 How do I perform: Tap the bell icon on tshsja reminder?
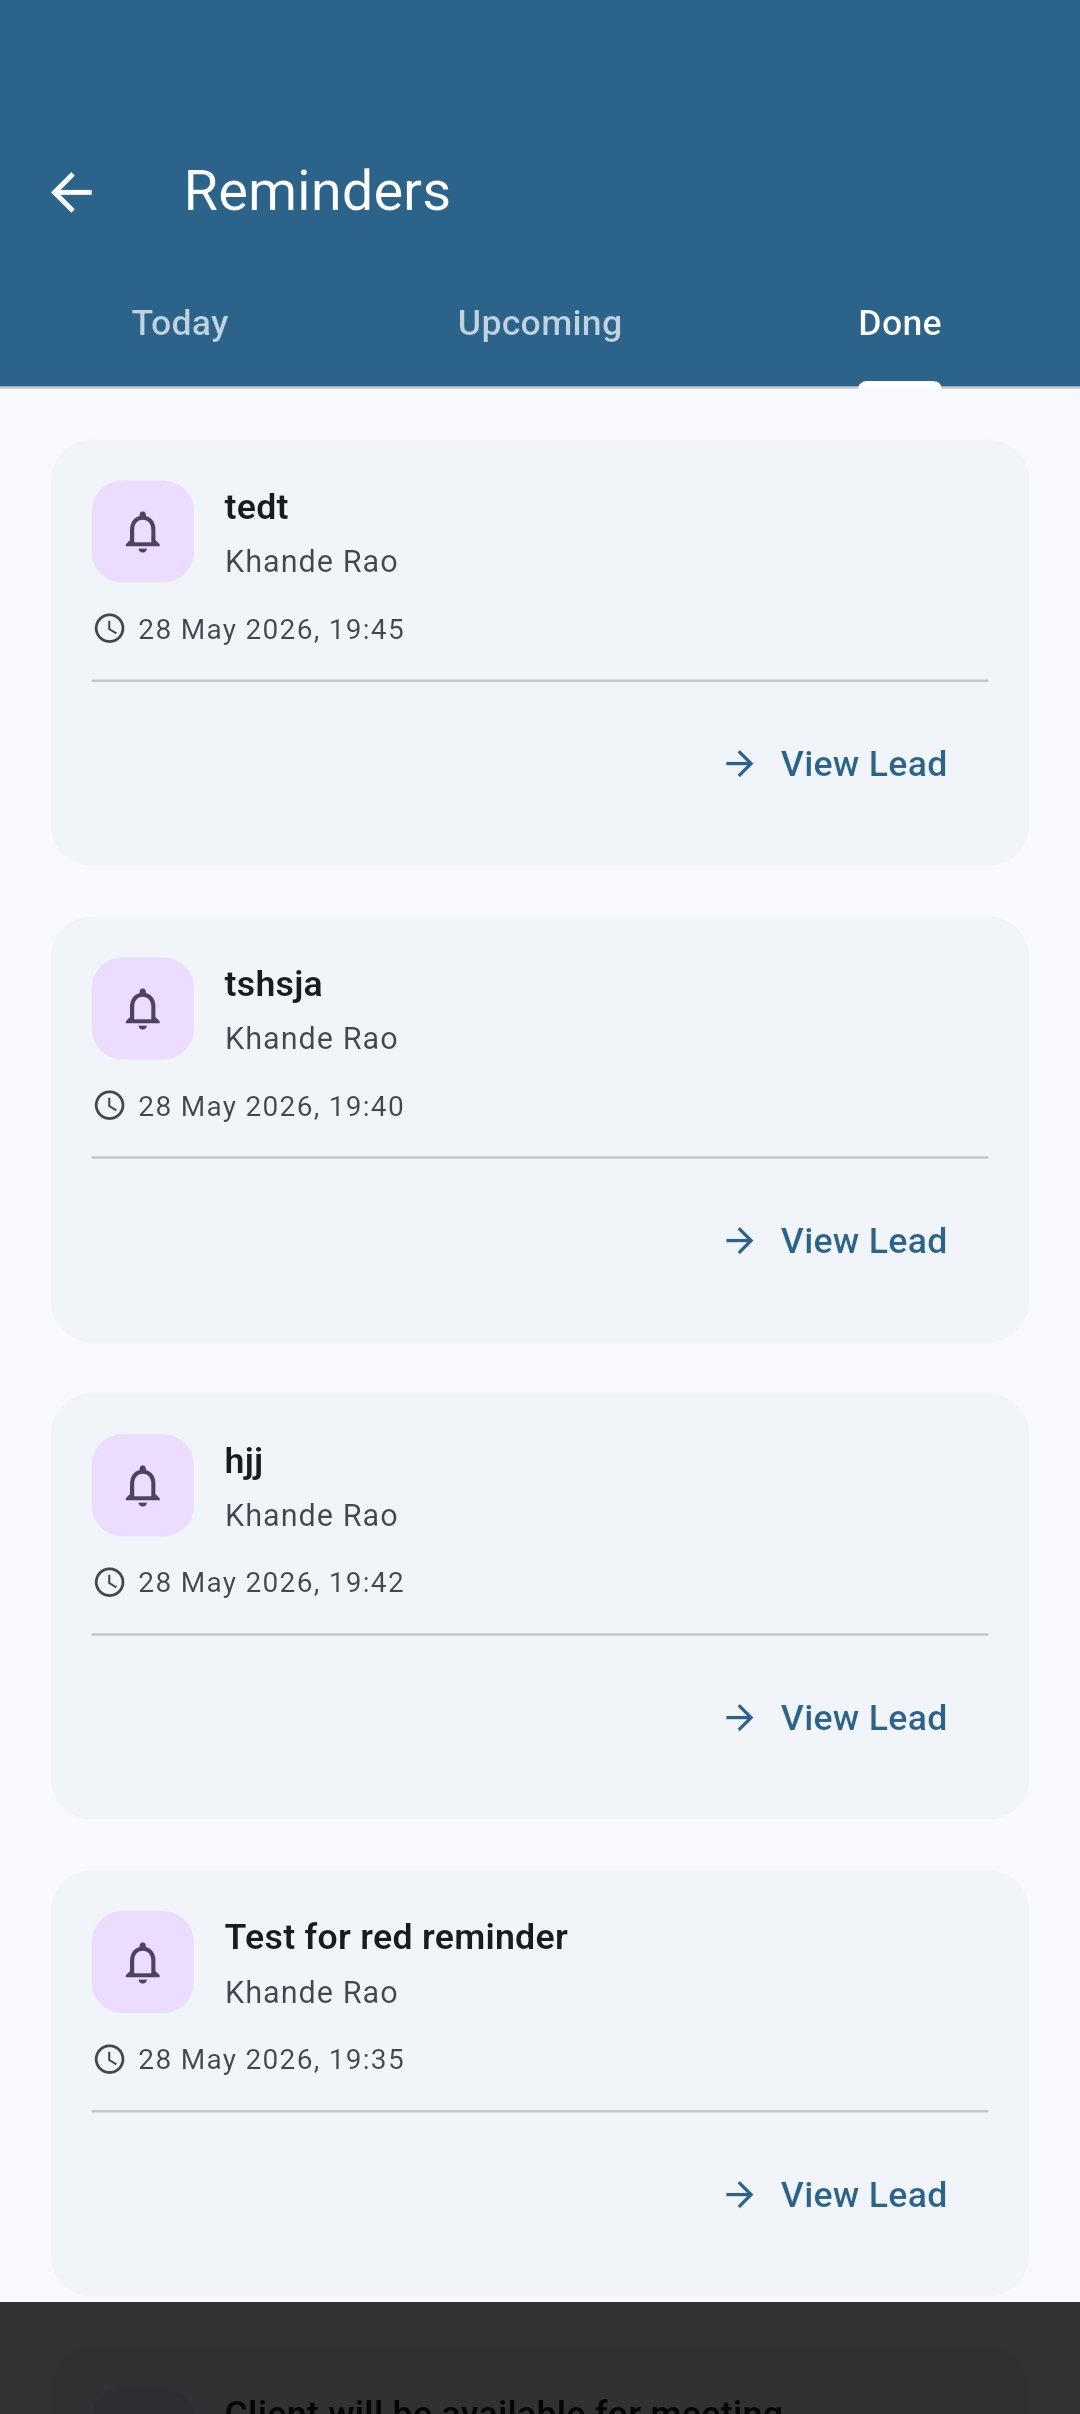coord(143,1008)
